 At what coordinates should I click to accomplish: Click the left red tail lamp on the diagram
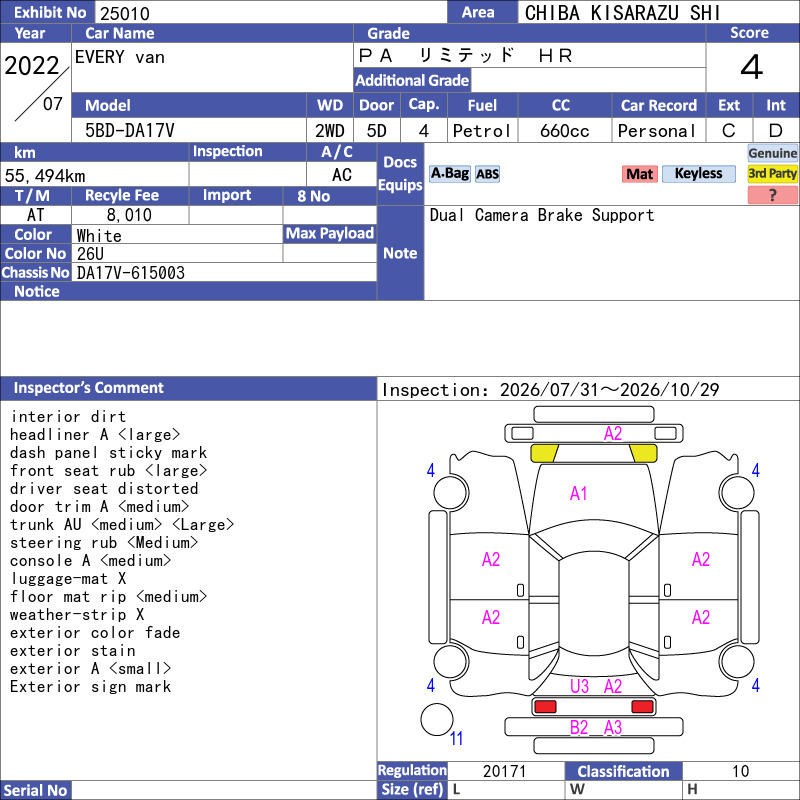[x=545, y=707]
